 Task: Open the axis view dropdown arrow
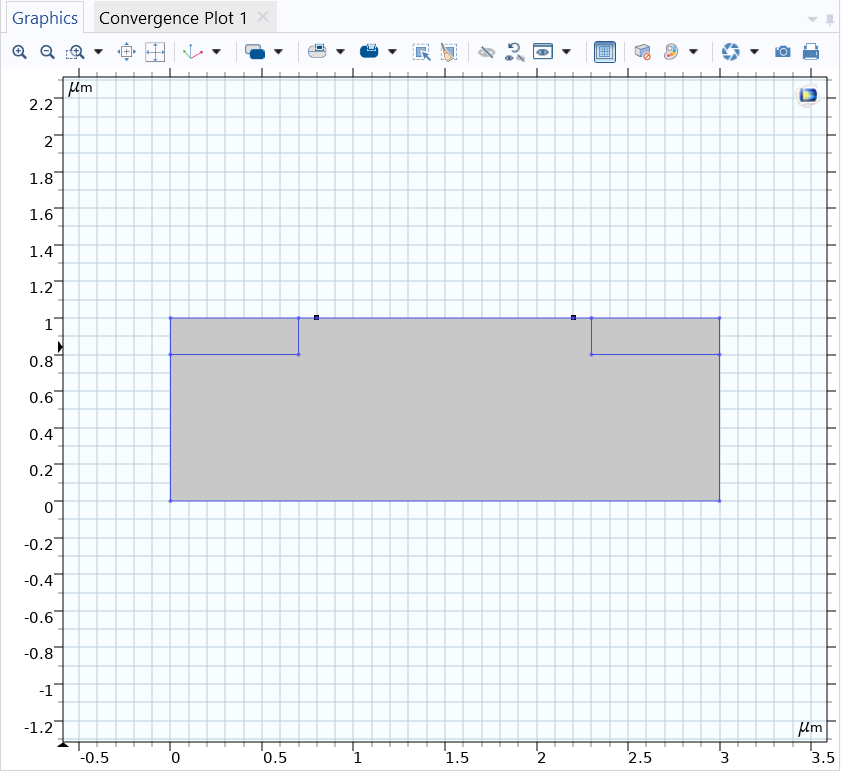click(x=217, y=52)
